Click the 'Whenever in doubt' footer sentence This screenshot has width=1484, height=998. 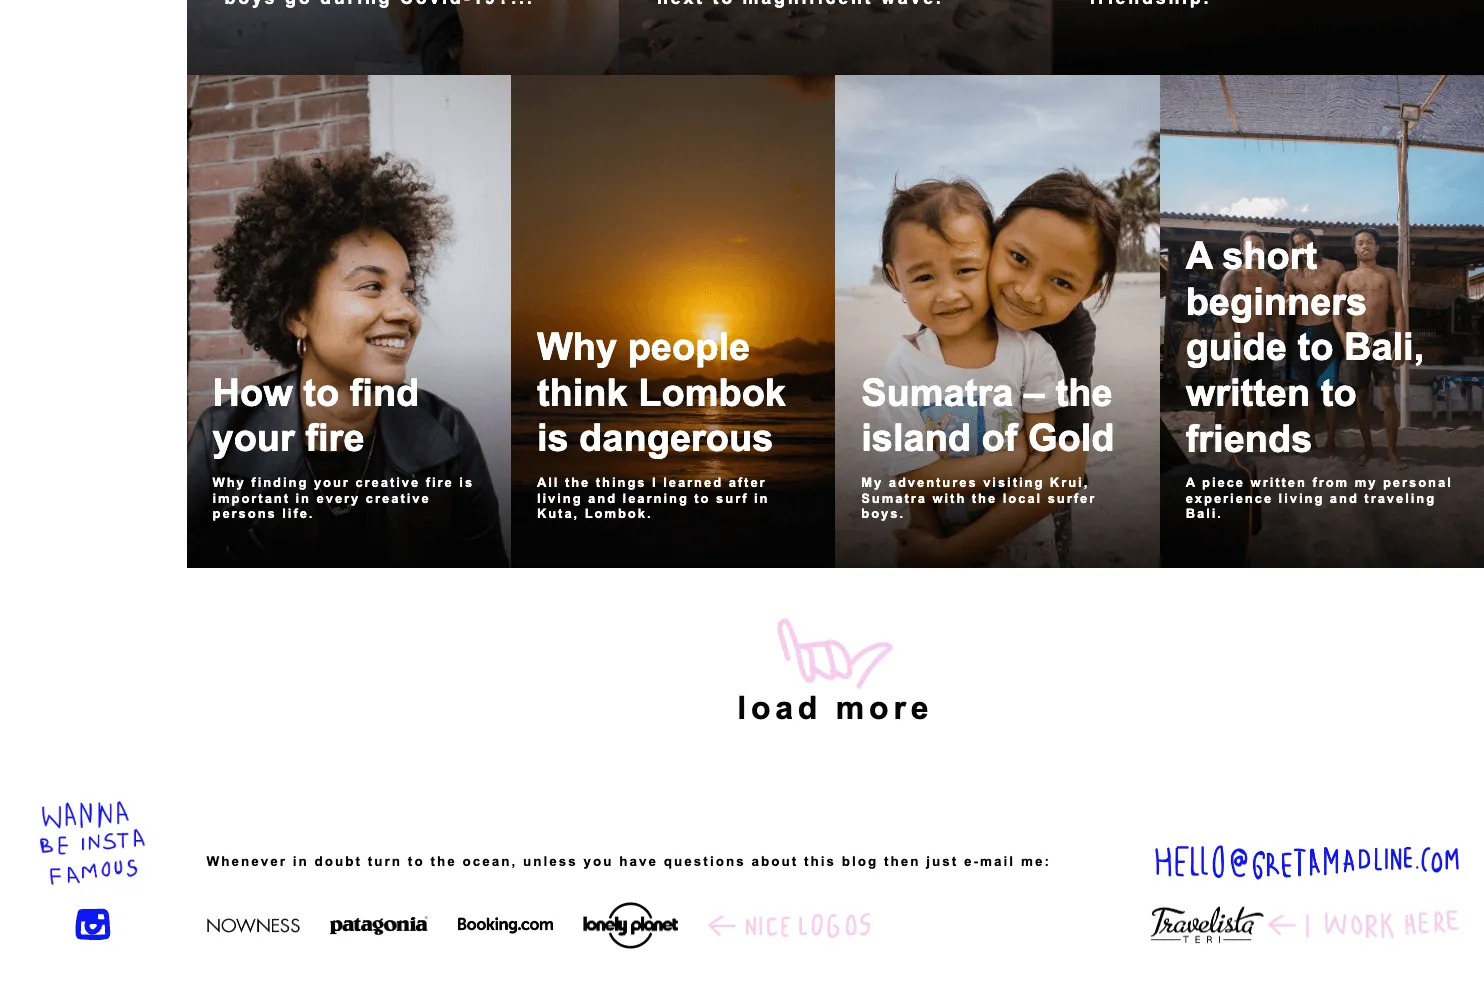tap(628, 861)
